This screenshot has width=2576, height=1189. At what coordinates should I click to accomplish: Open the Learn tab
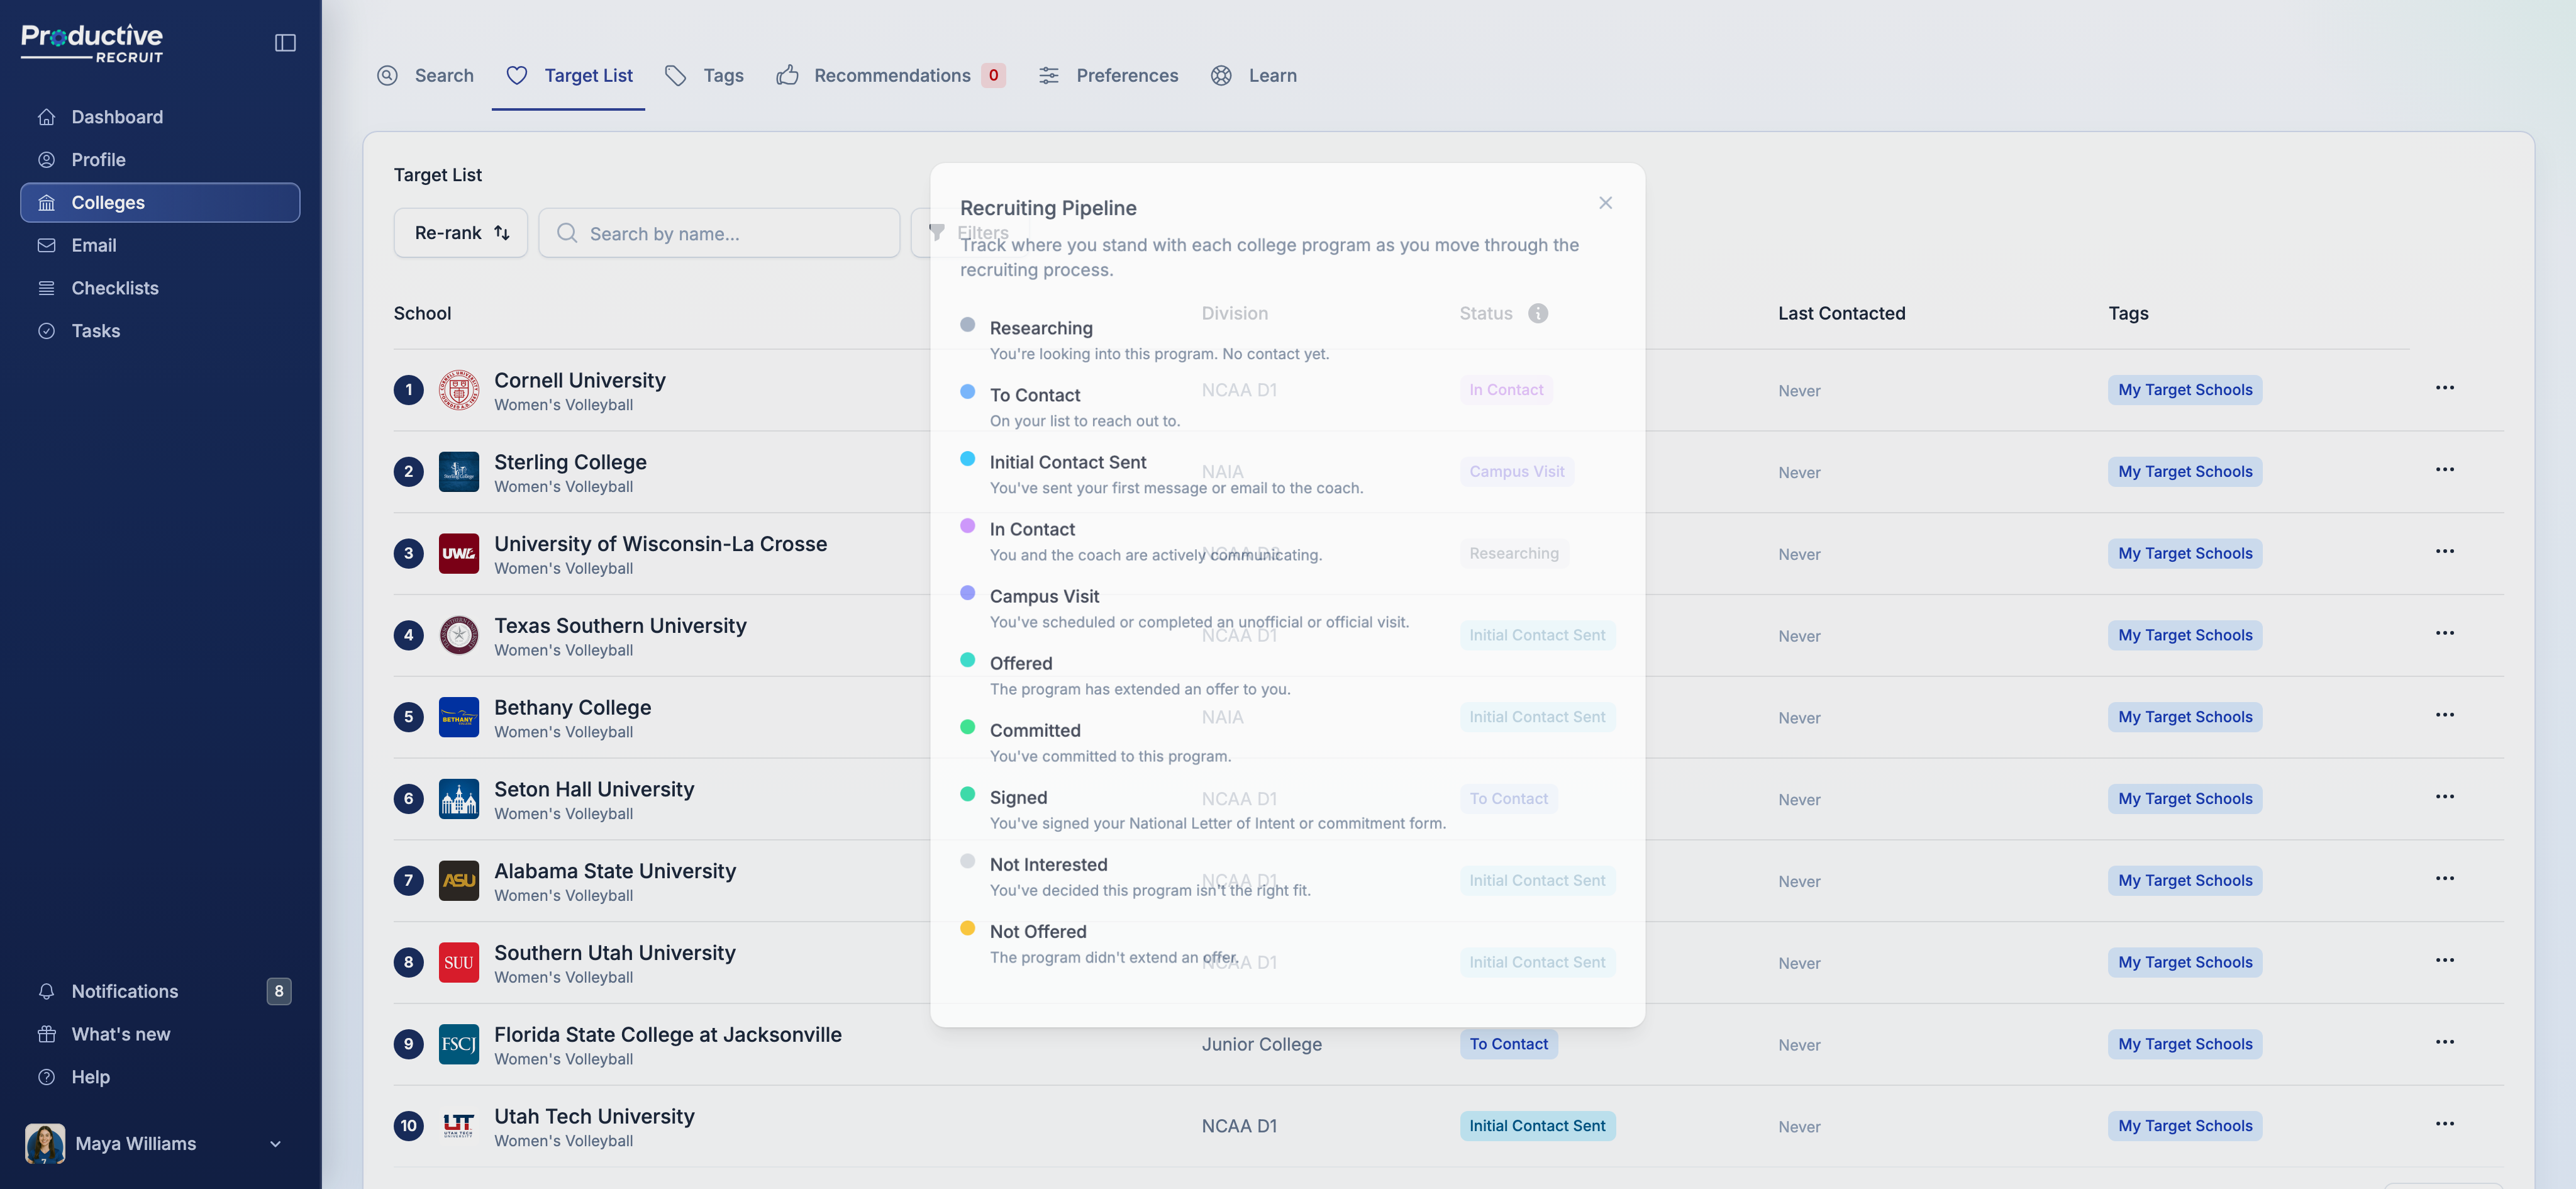1253,75
